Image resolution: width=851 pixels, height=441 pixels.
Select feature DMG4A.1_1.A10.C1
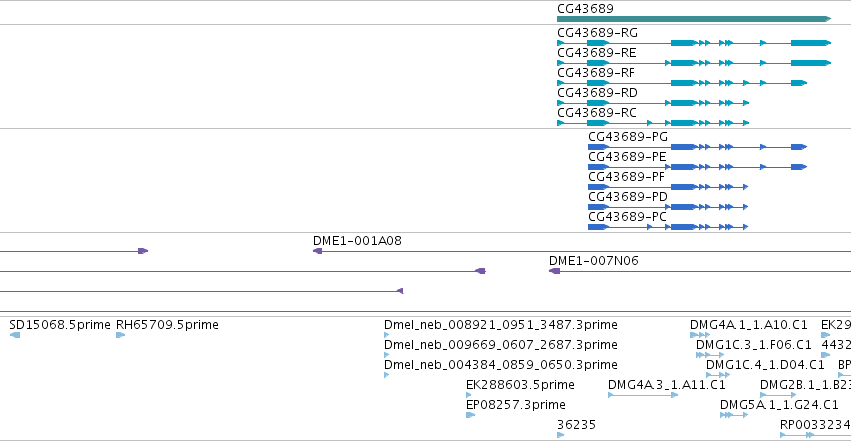pyautogui.click(x=700, y=335)
